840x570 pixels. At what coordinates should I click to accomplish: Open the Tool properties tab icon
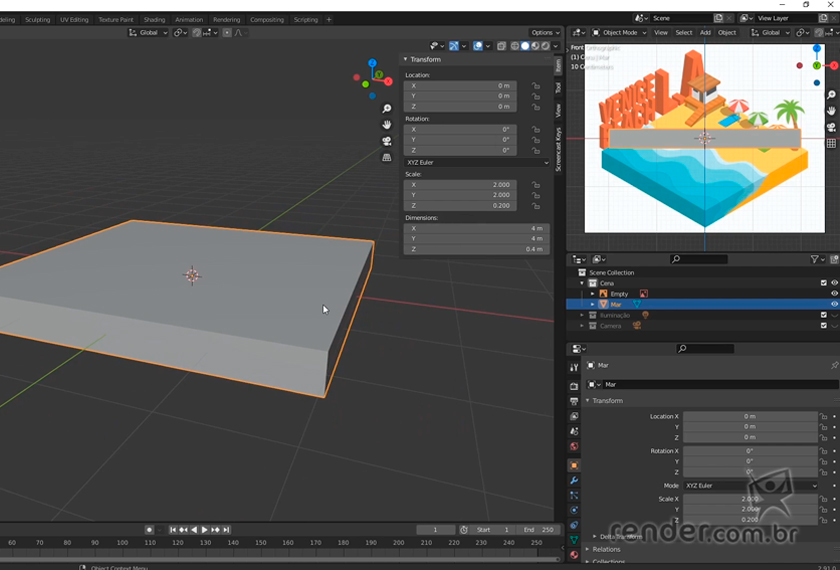[574, 368]
